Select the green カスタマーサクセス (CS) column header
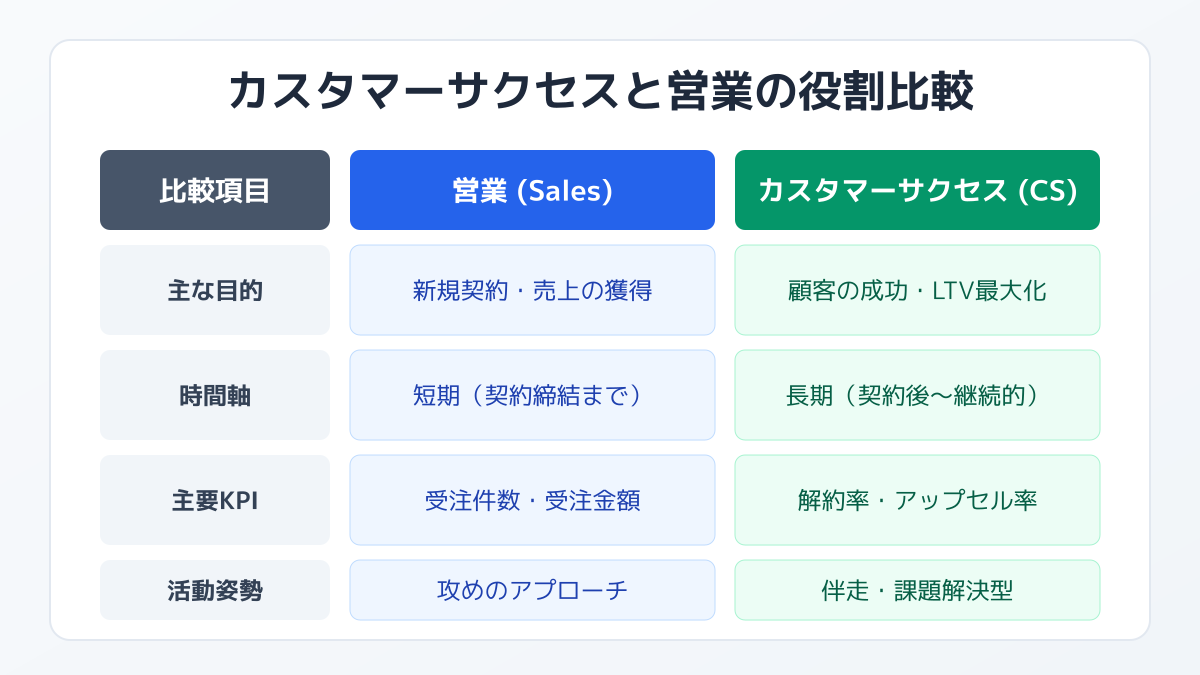This screenshot has height=675, width=1200. click(x=917, y=190)
